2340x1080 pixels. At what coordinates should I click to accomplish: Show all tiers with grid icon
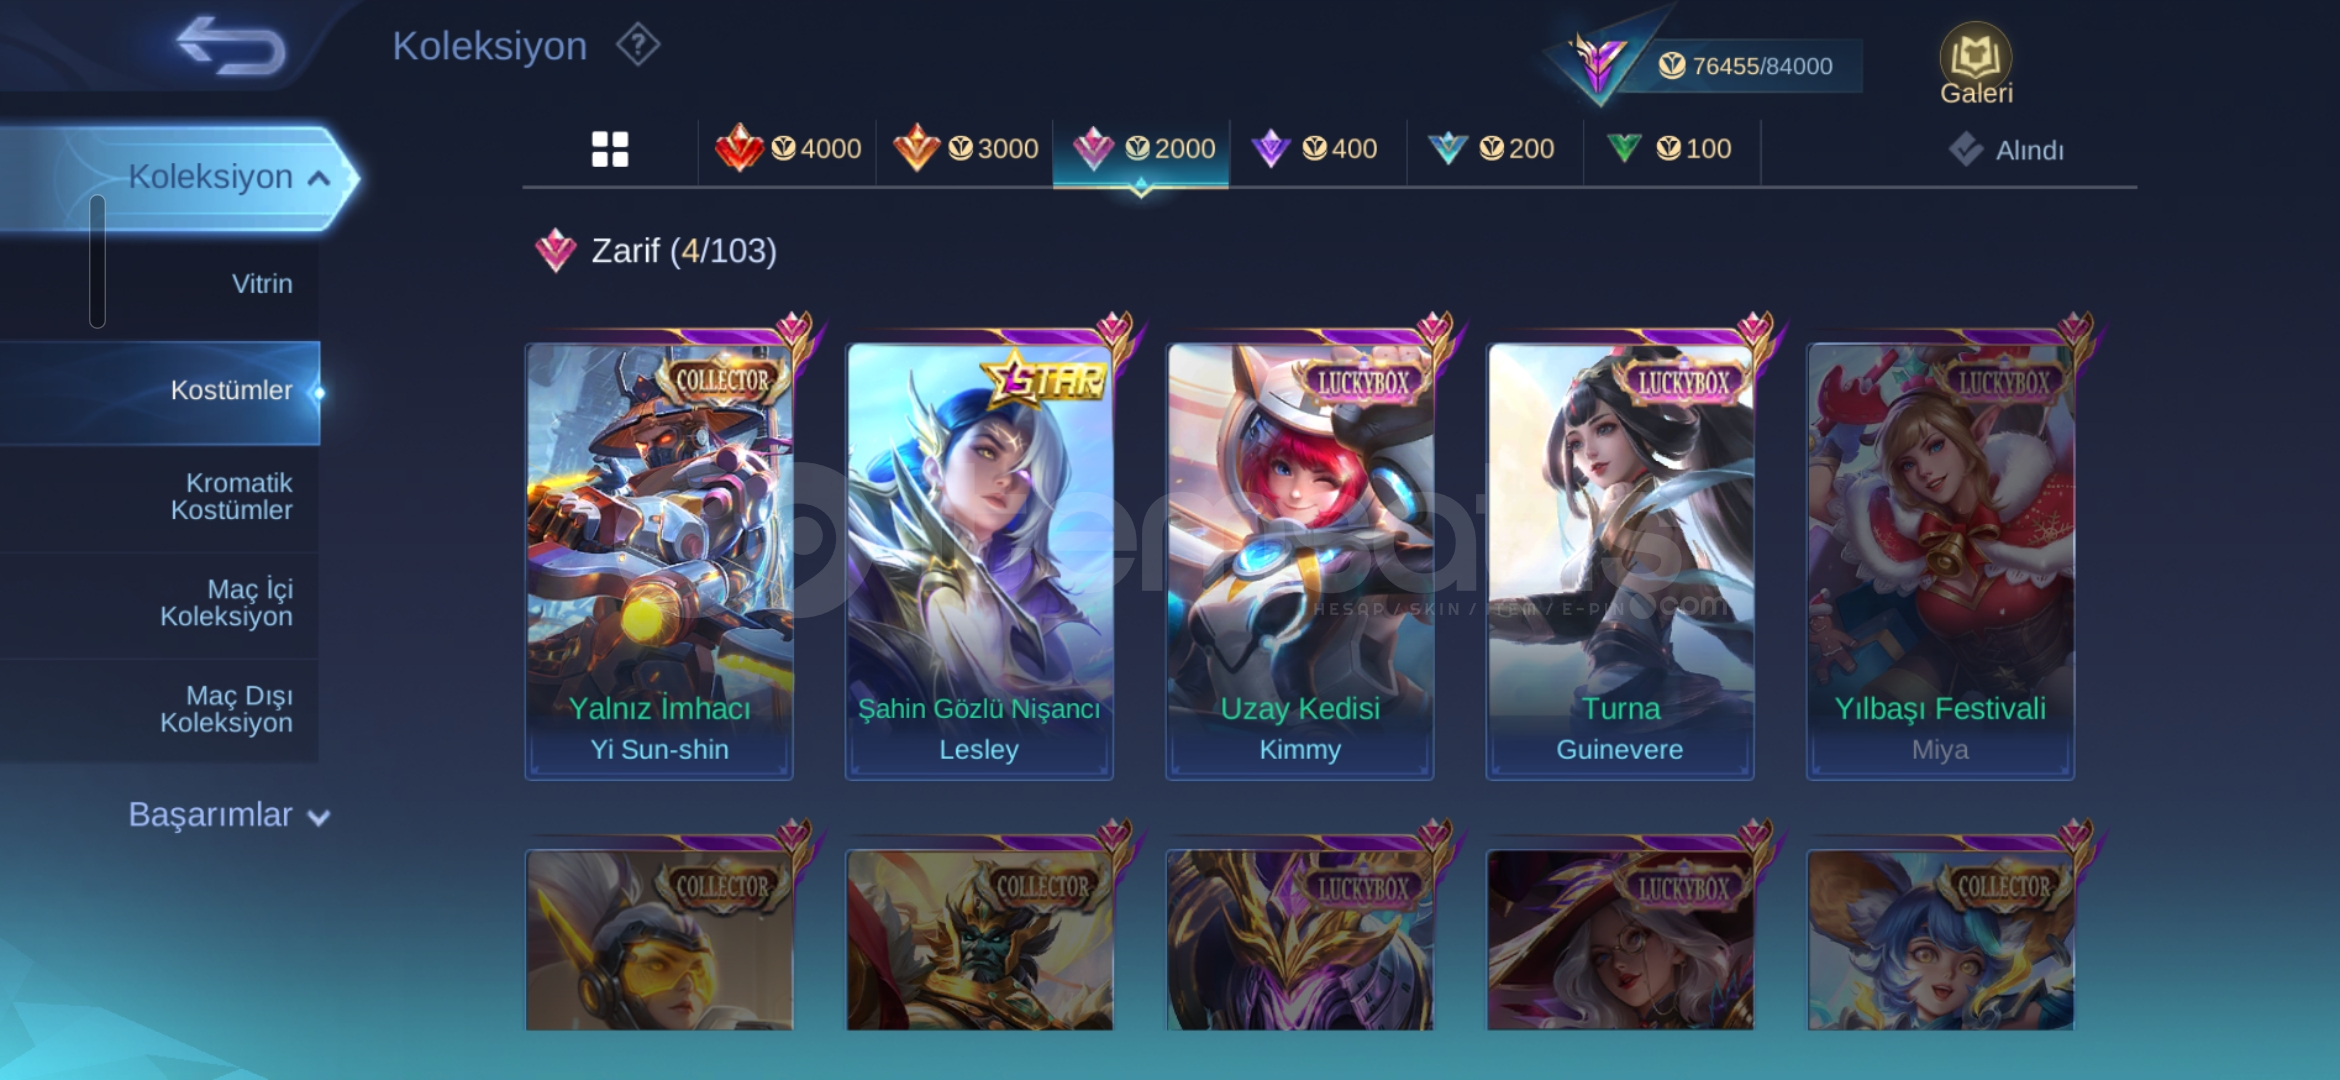tap(610, 149)
